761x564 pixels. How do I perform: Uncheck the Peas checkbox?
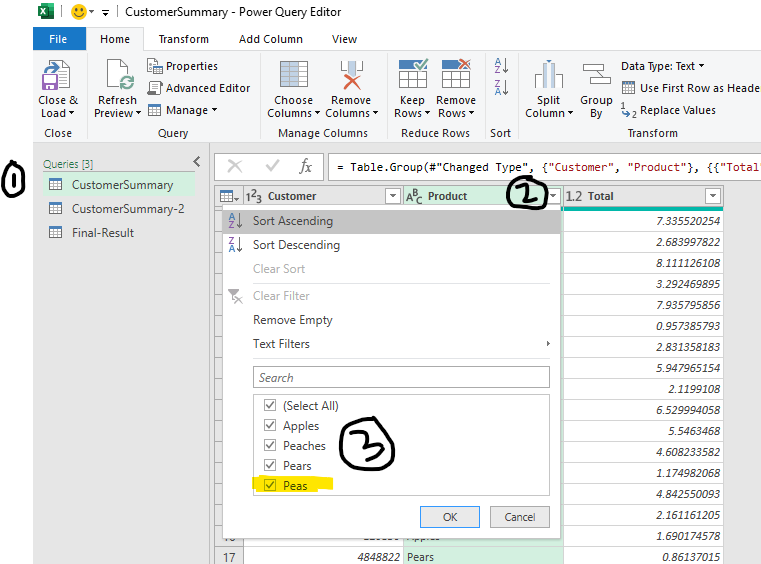pyautogui.click(x=270, y=485)
